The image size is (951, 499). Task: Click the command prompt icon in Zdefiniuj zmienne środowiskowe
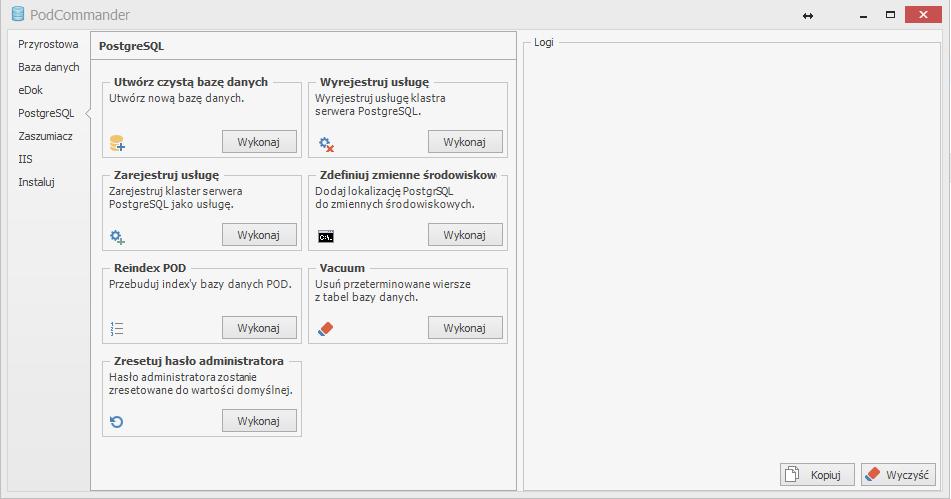[326, 236]
